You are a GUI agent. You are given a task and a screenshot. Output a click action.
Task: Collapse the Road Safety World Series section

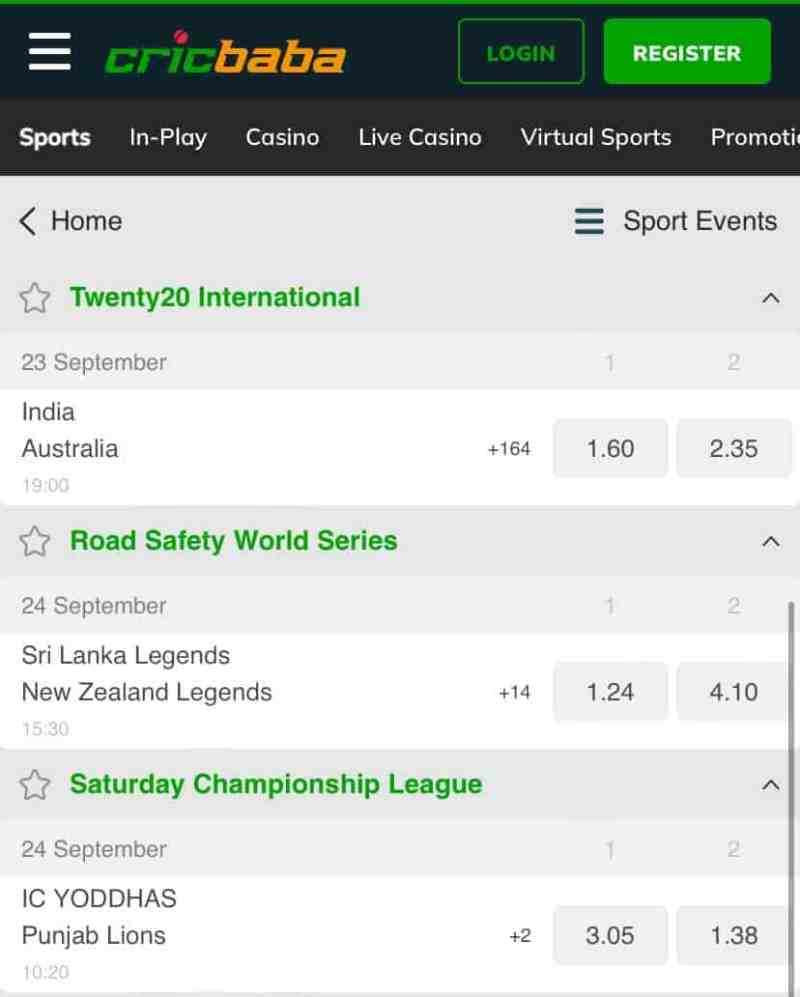click(x=771, y=541)
